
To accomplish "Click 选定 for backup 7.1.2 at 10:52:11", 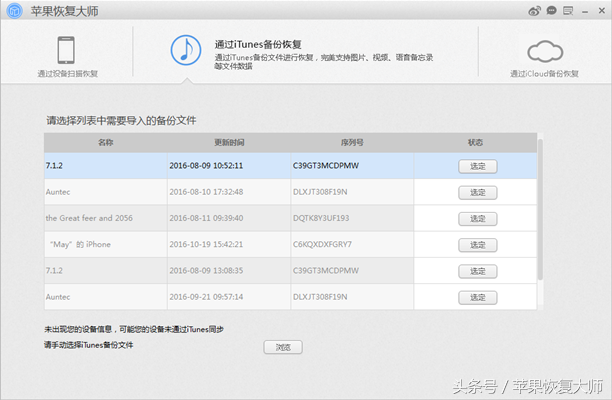I will [477, 166].
